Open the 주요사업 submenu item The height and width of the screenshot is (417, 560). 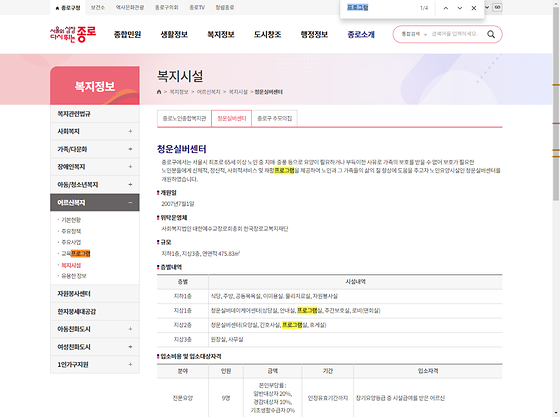tap(71, 242)
